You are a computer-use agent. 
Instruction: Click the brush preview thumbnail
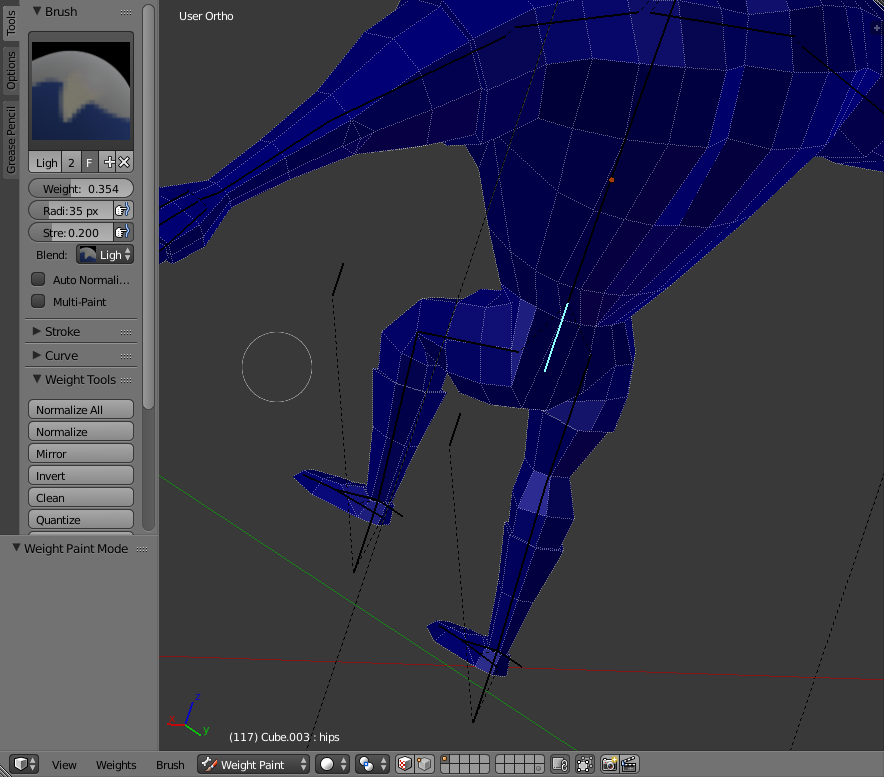coord(81,91)
